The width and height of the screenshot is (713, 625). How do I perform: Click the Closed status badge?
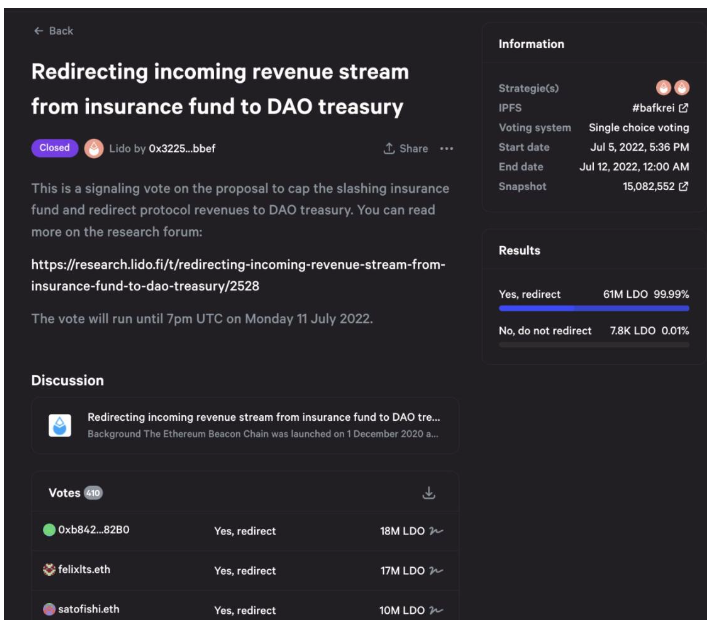pyautogui.click(x=55, y=148)
